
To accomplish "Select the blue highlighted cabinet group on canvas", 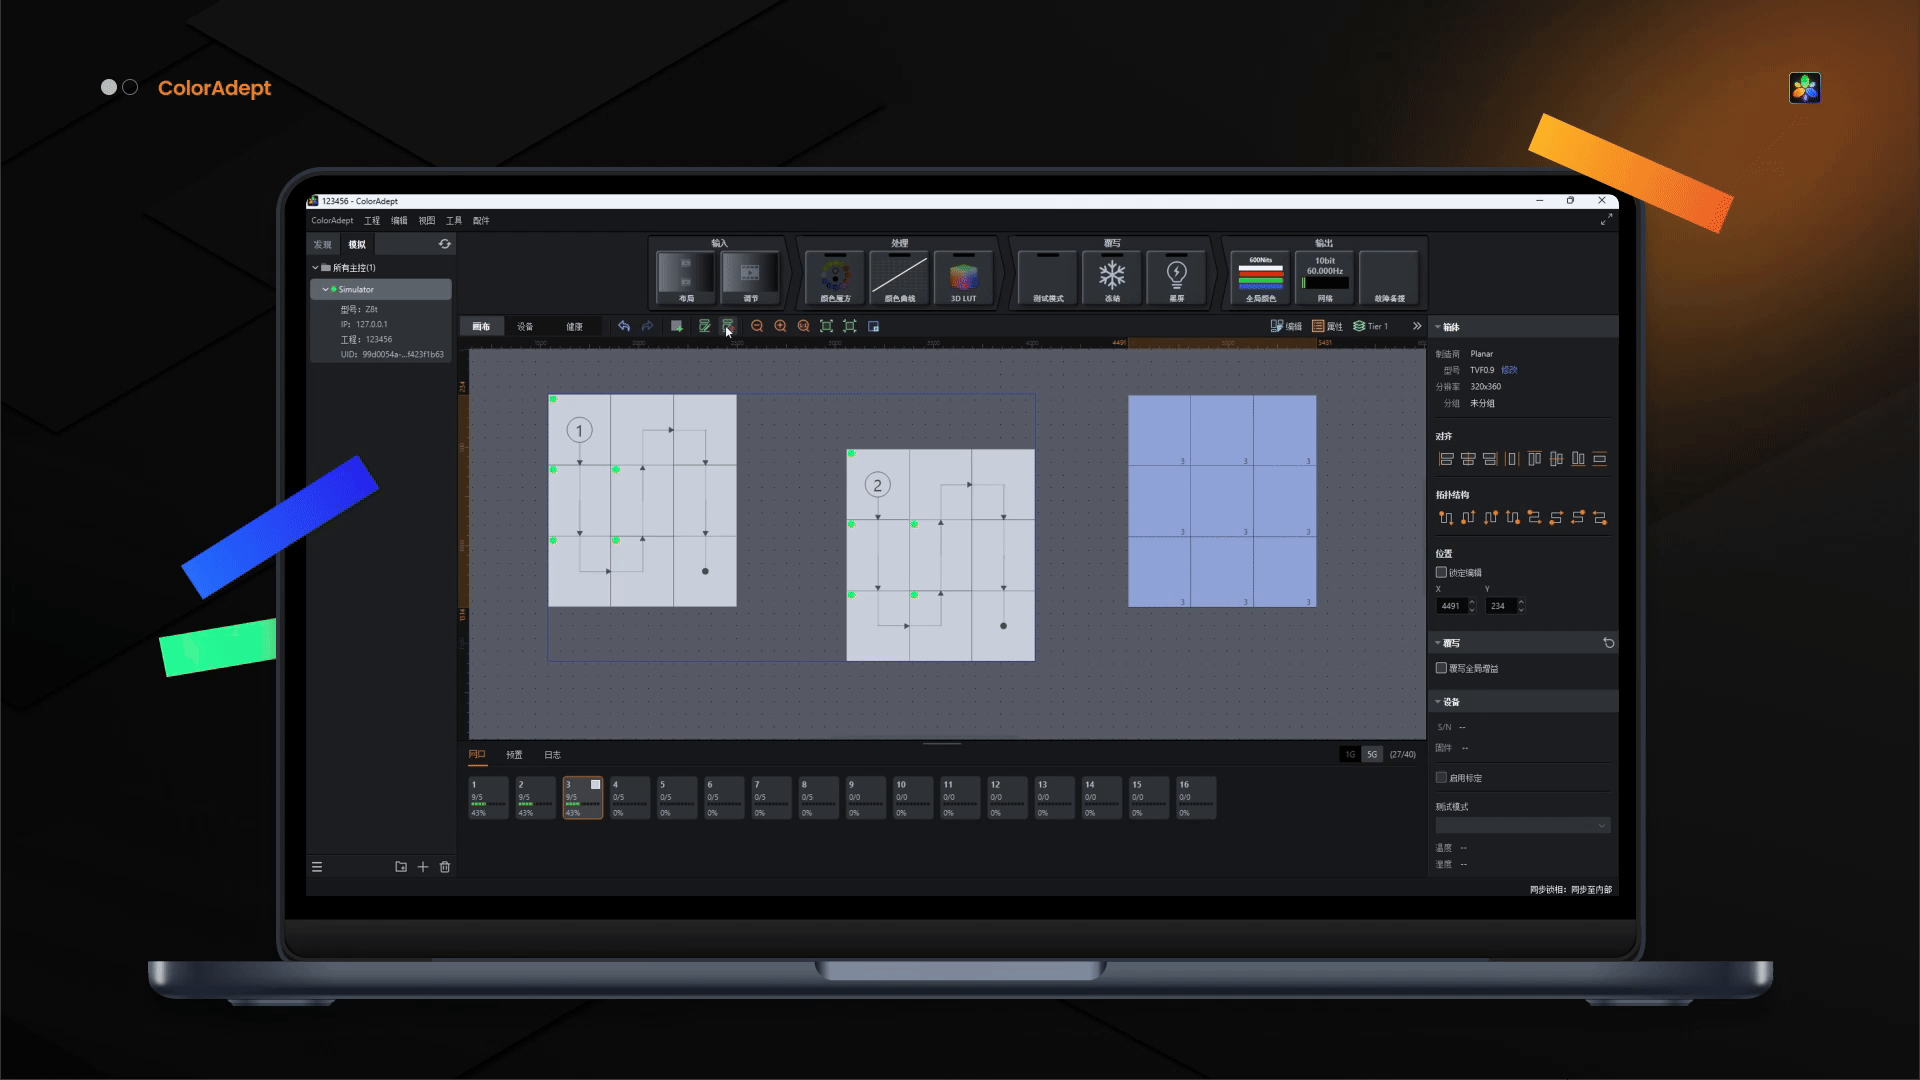I will (1222, 501).
